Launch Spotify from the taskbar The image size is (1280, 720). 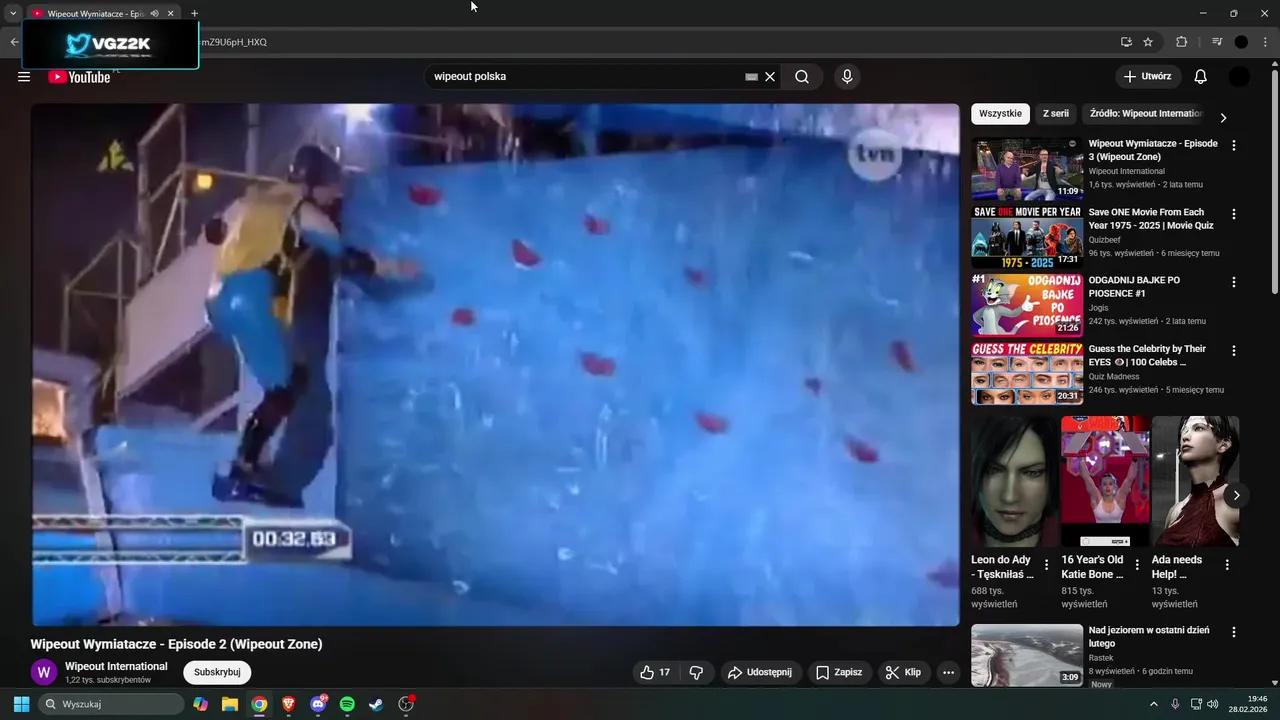pyautogui.click(x=347, y=704)
